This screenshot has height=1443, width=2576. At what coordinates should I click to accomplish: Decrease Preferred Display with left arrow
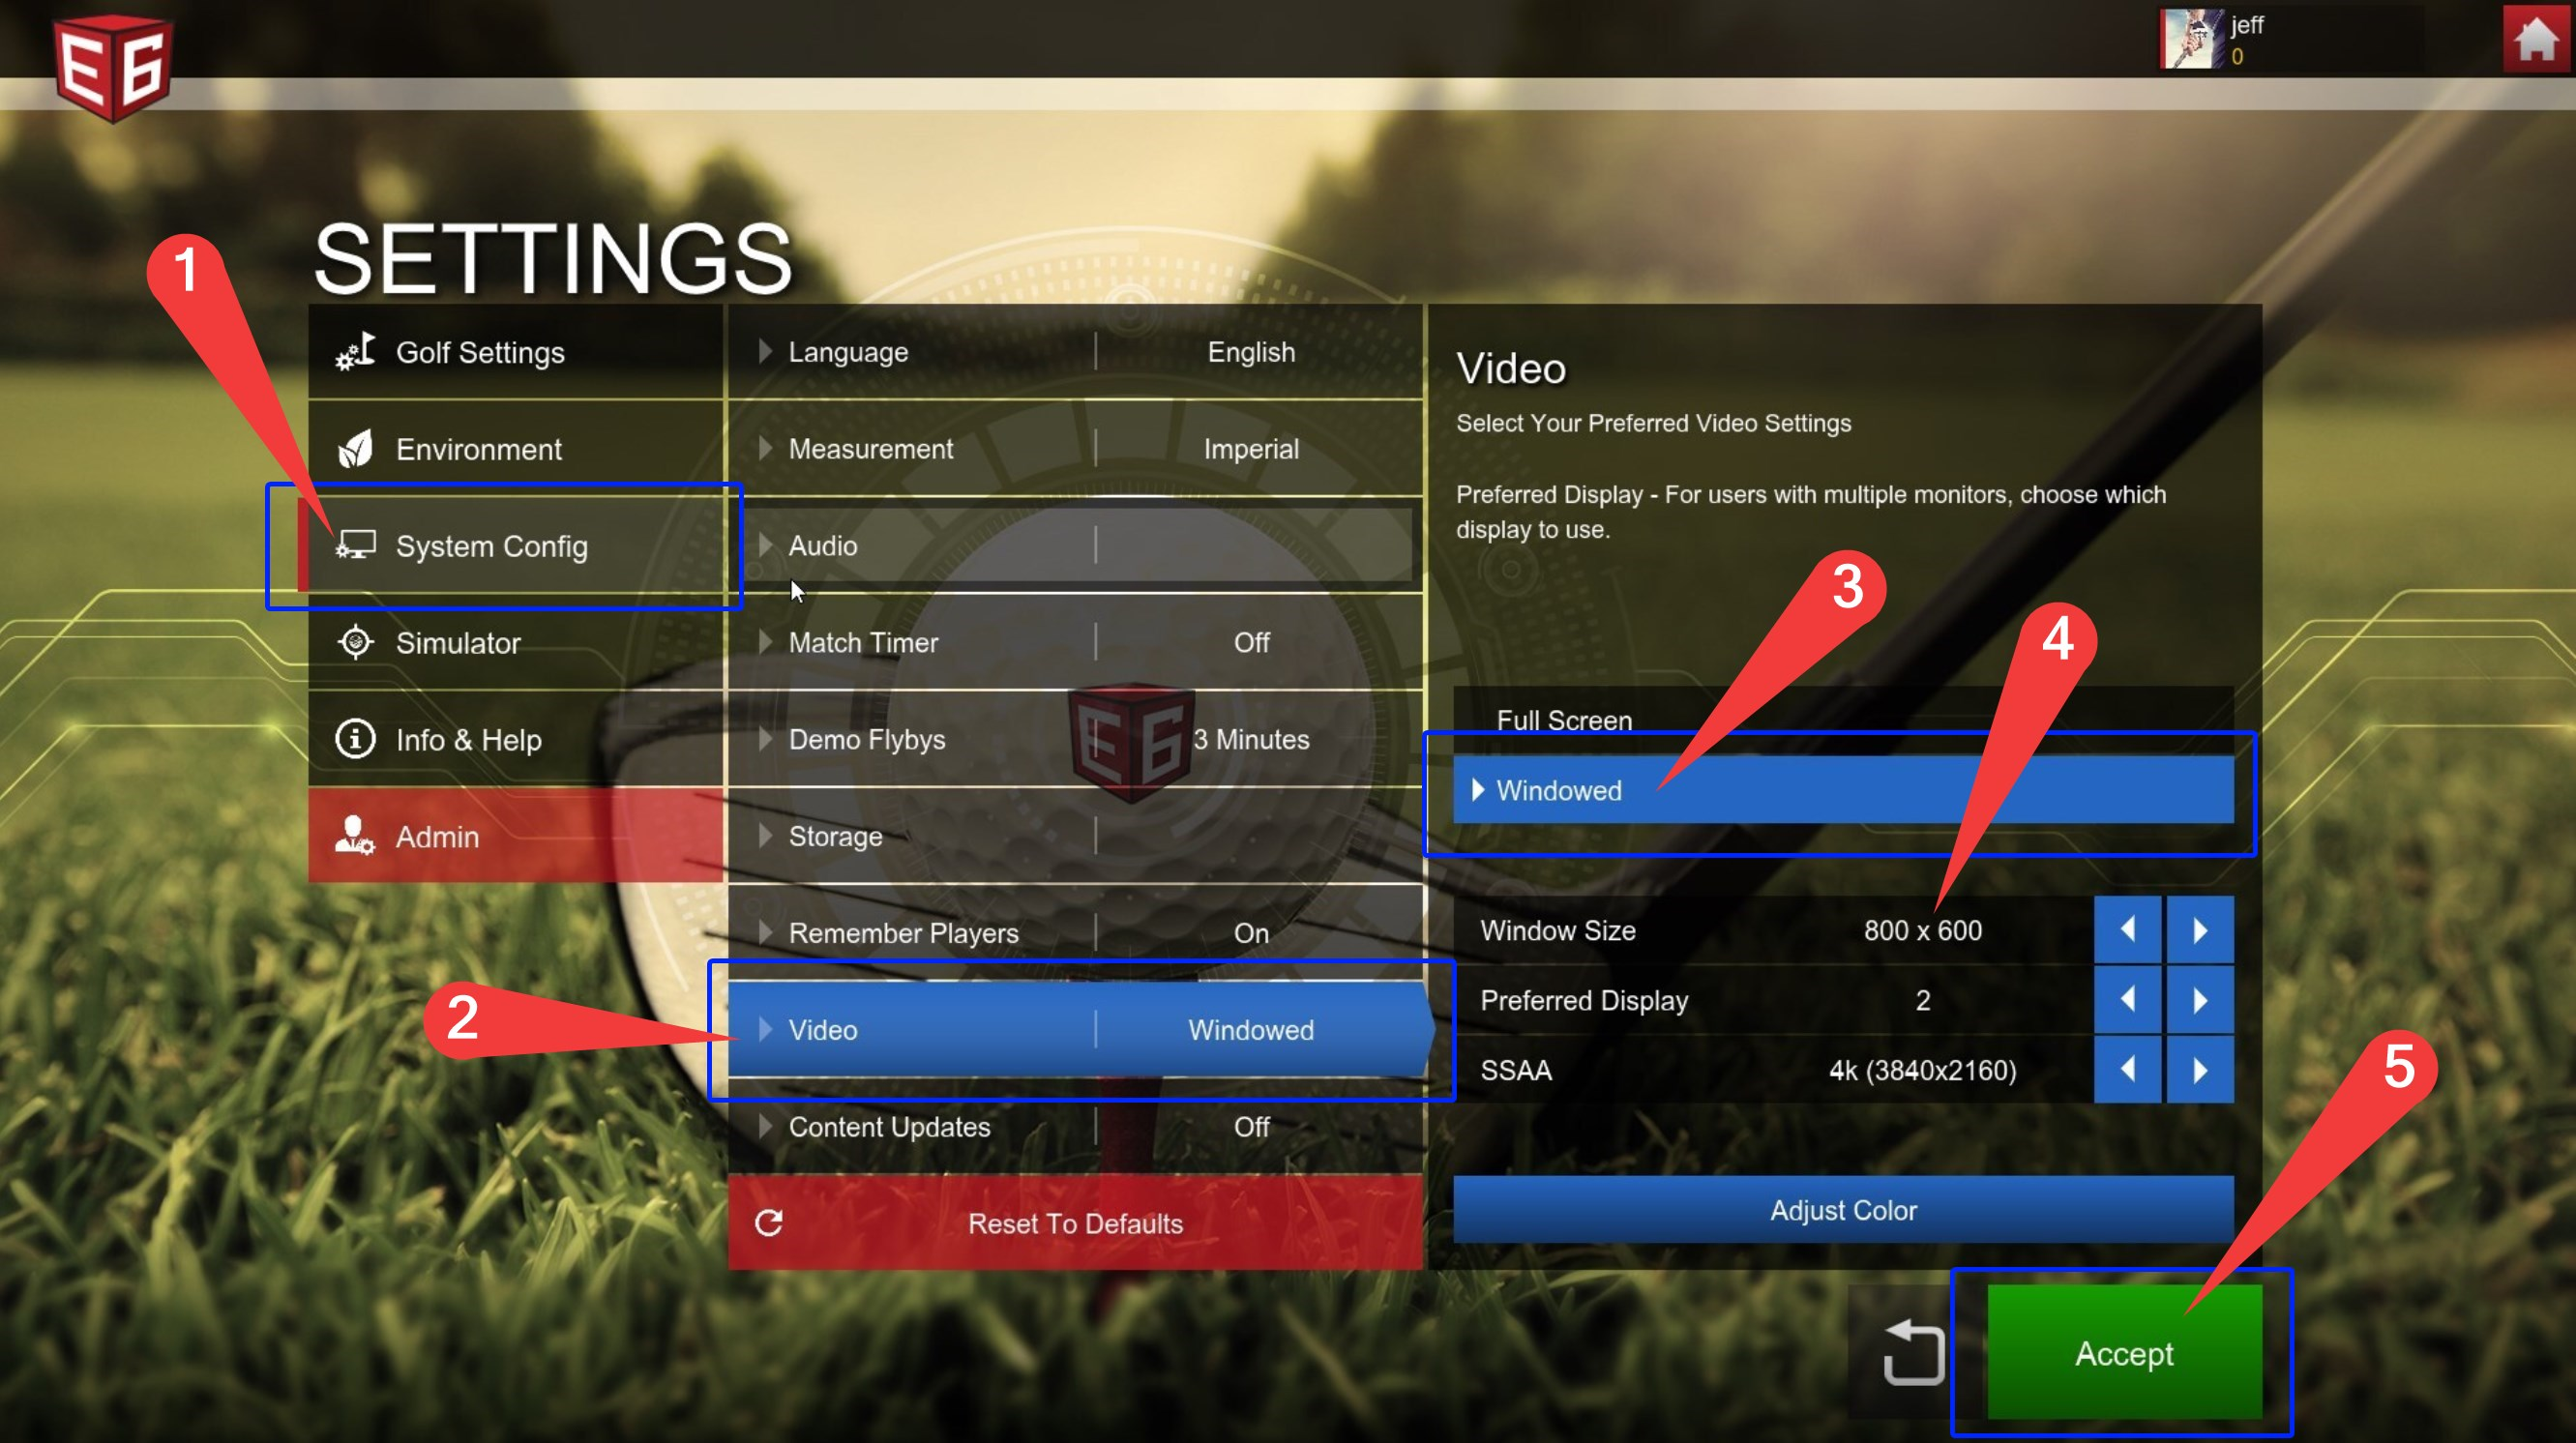(2127, 1000)
